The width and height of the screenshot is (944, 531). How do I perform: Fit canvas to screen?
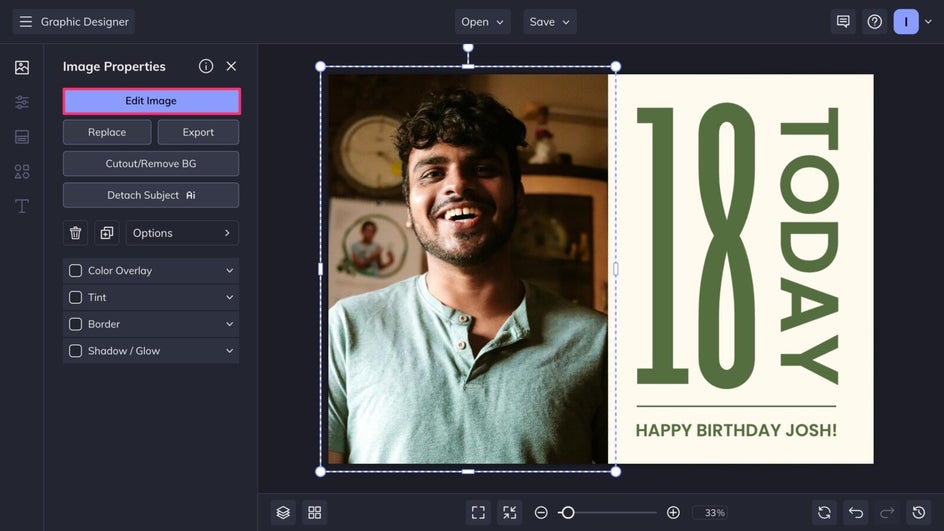tap(478, 512)
